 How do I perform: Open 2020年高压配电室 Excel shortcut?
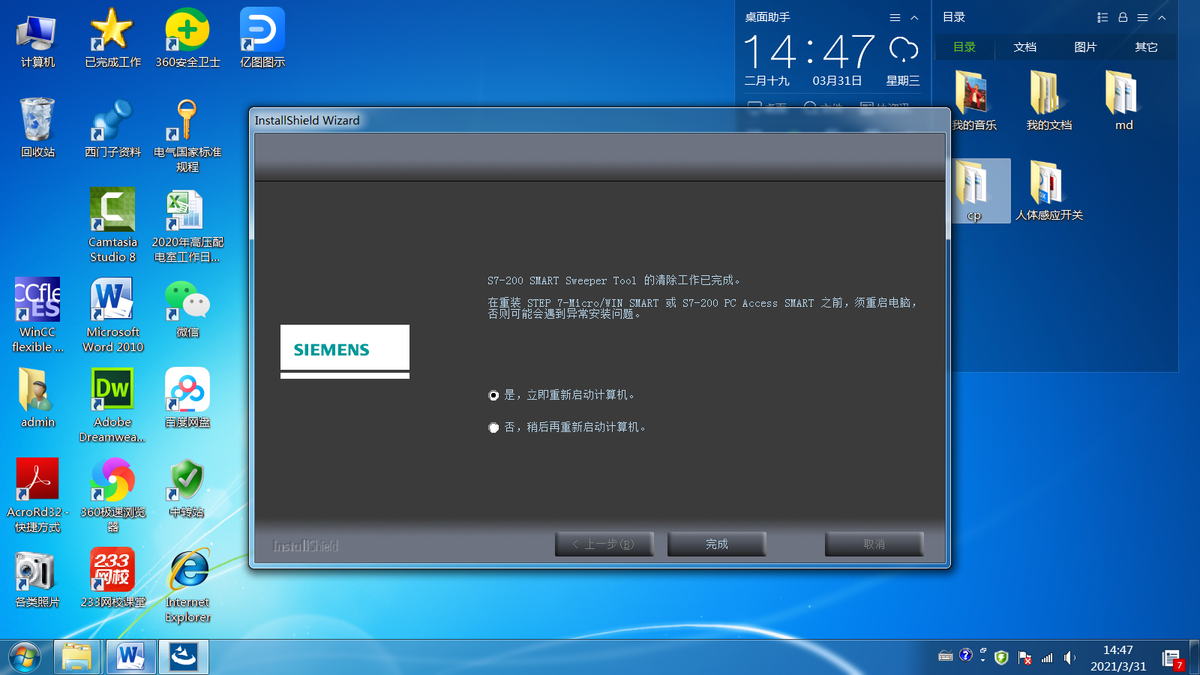187,225
